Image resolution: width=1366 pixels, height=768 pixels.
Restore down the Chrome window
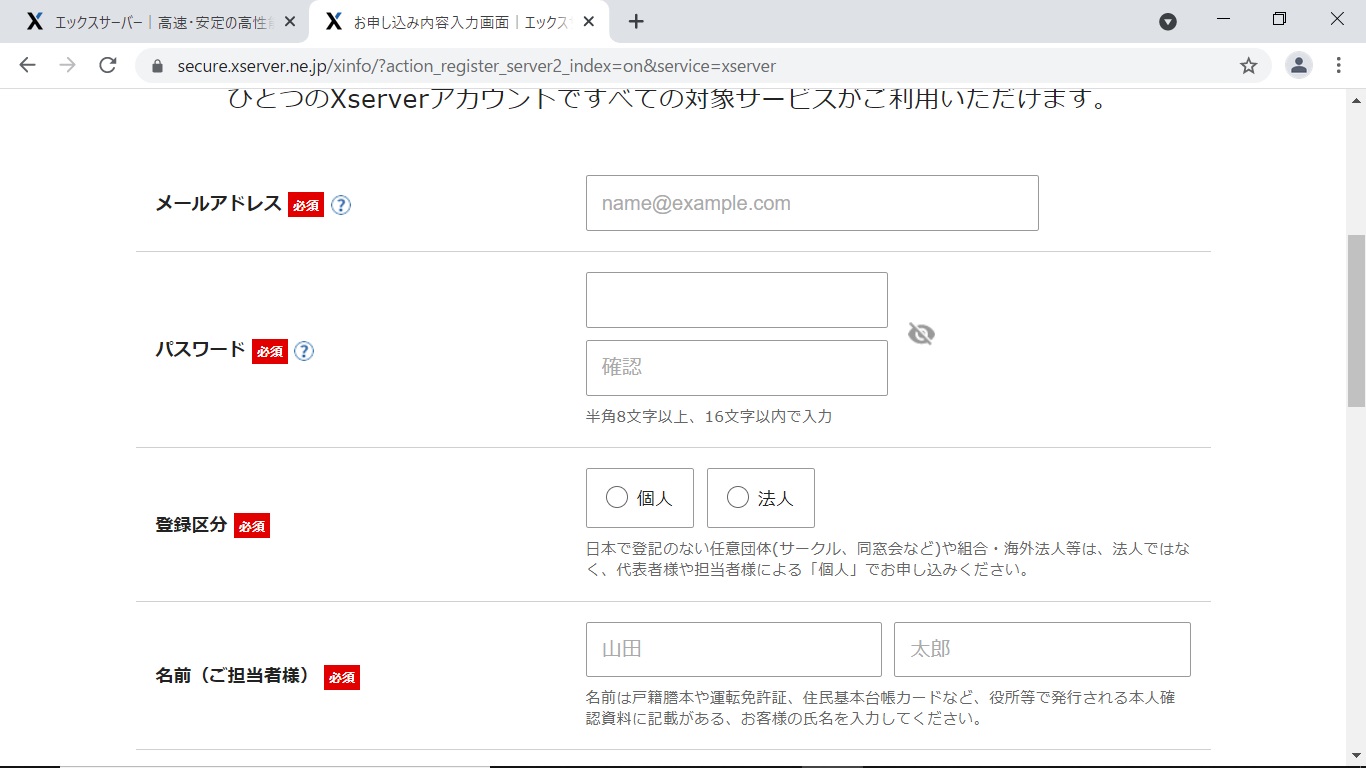1280,20
